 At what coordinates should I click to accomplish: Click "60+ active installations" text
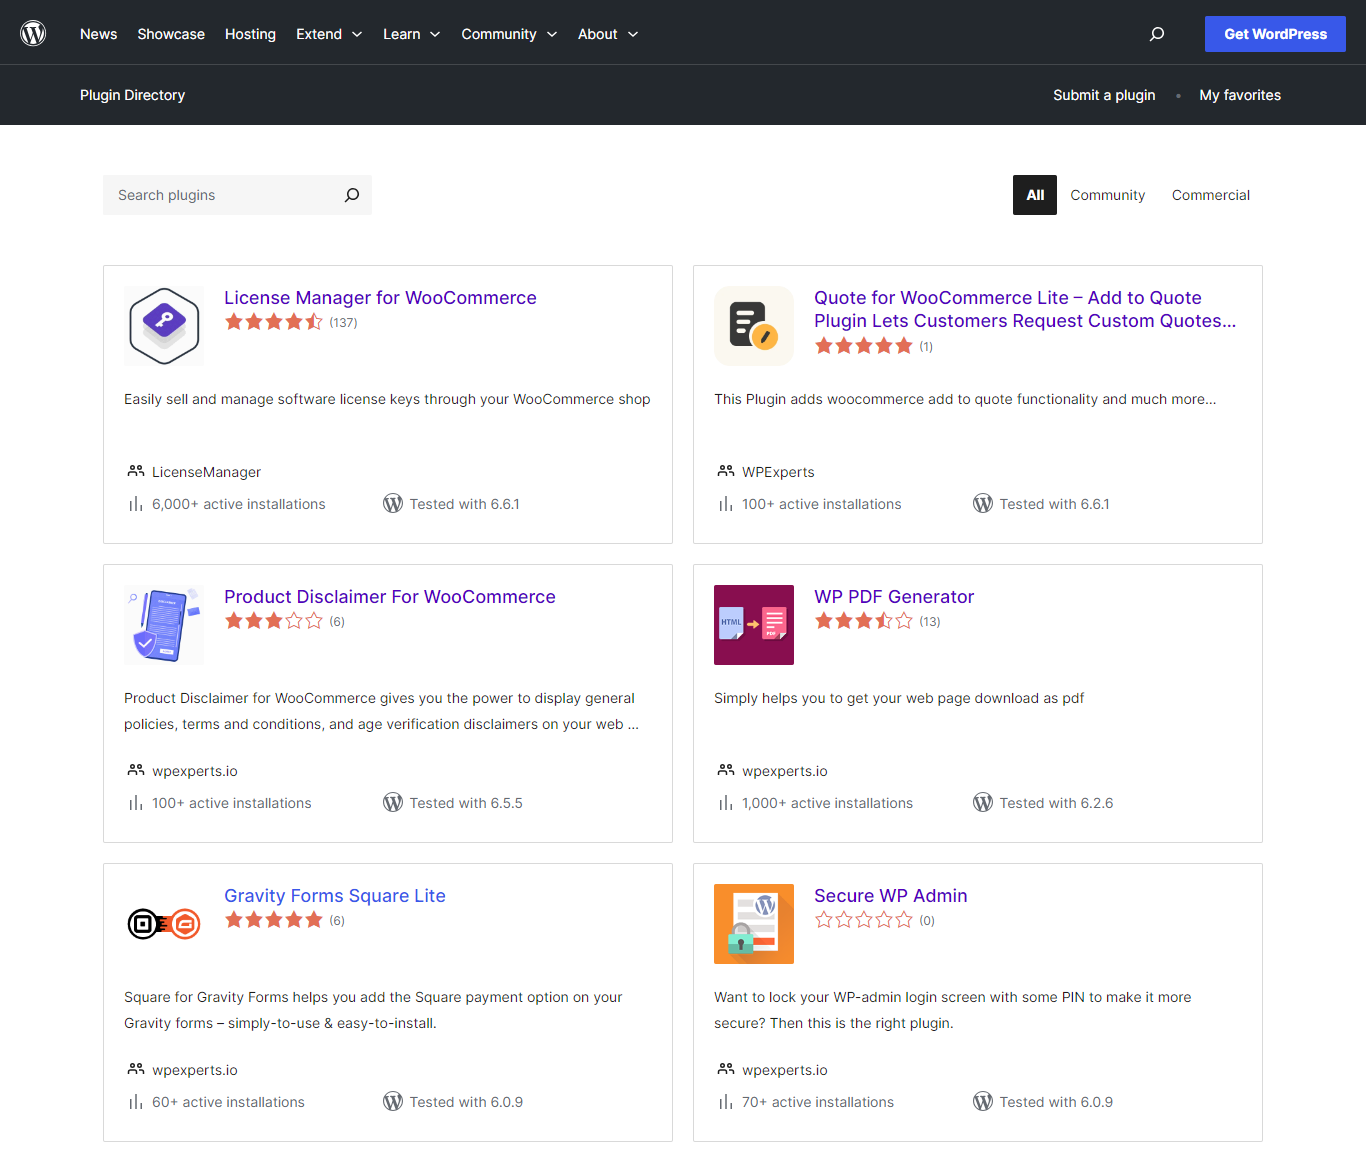pos(228,1102)
